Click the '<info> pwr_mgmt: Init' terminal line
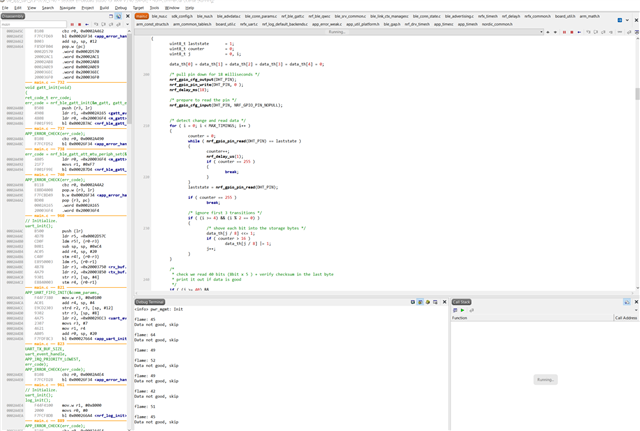The width and height of the screenshot is (640, 431). [159, 309]
